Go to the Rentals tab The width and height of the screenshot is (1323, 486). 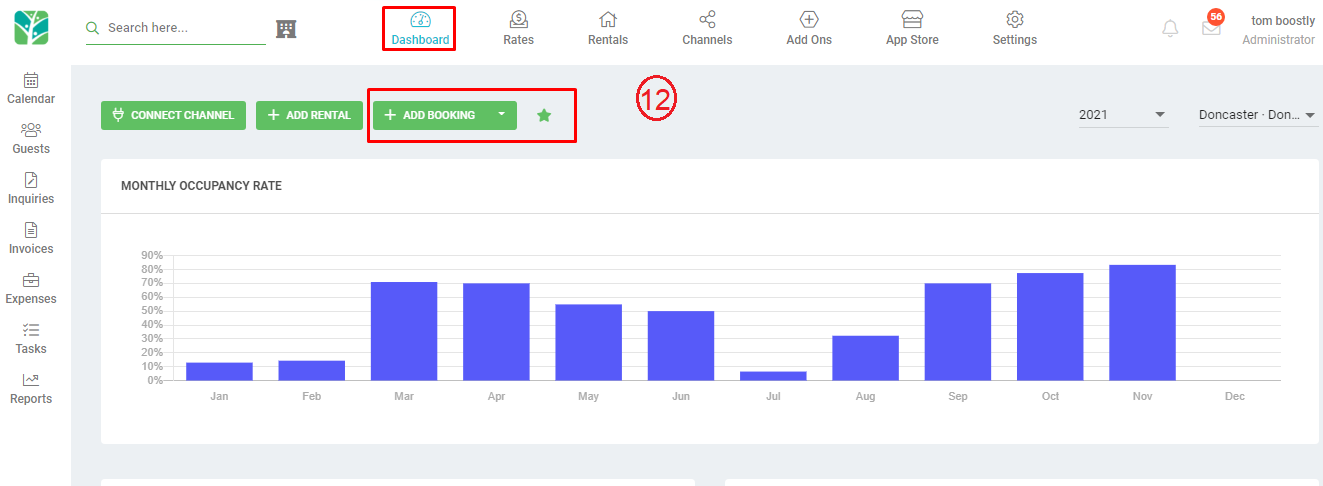(608, 29)
